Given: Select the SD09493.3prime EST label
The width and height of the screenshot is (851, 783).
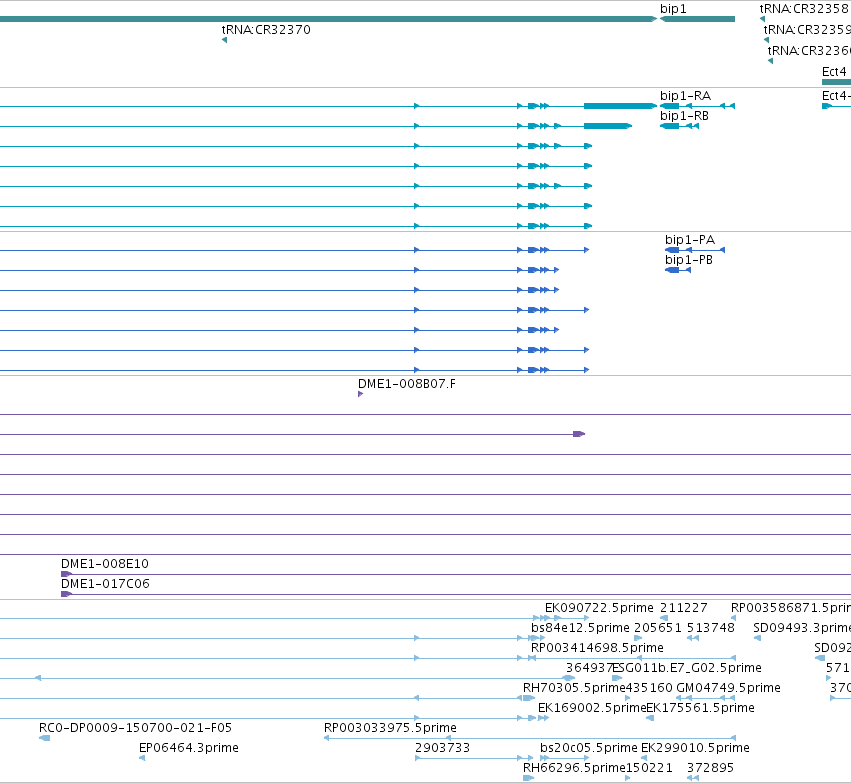Looking at the screenshot, I should click(802, 628).
